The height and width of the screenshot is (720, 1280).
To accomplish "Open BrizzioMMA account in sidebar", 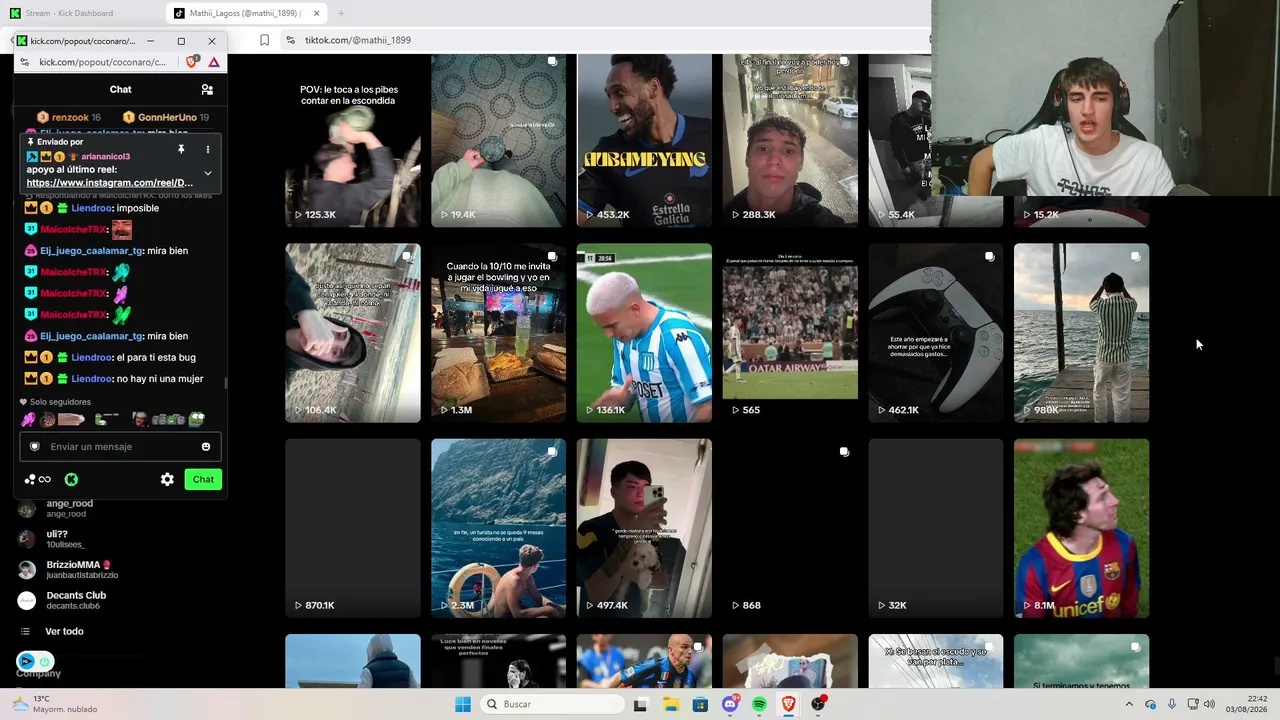I will [69, 570].
